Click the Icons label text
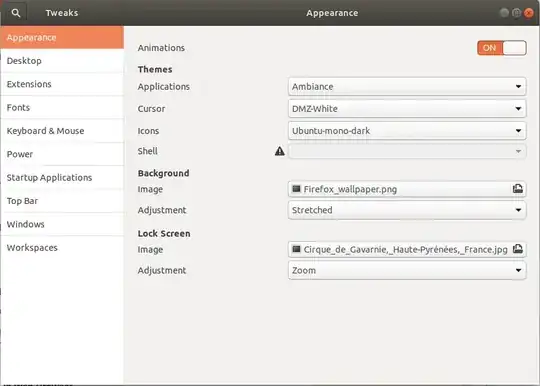The width and height of the screenshot is (540, 386). [148, 131]
